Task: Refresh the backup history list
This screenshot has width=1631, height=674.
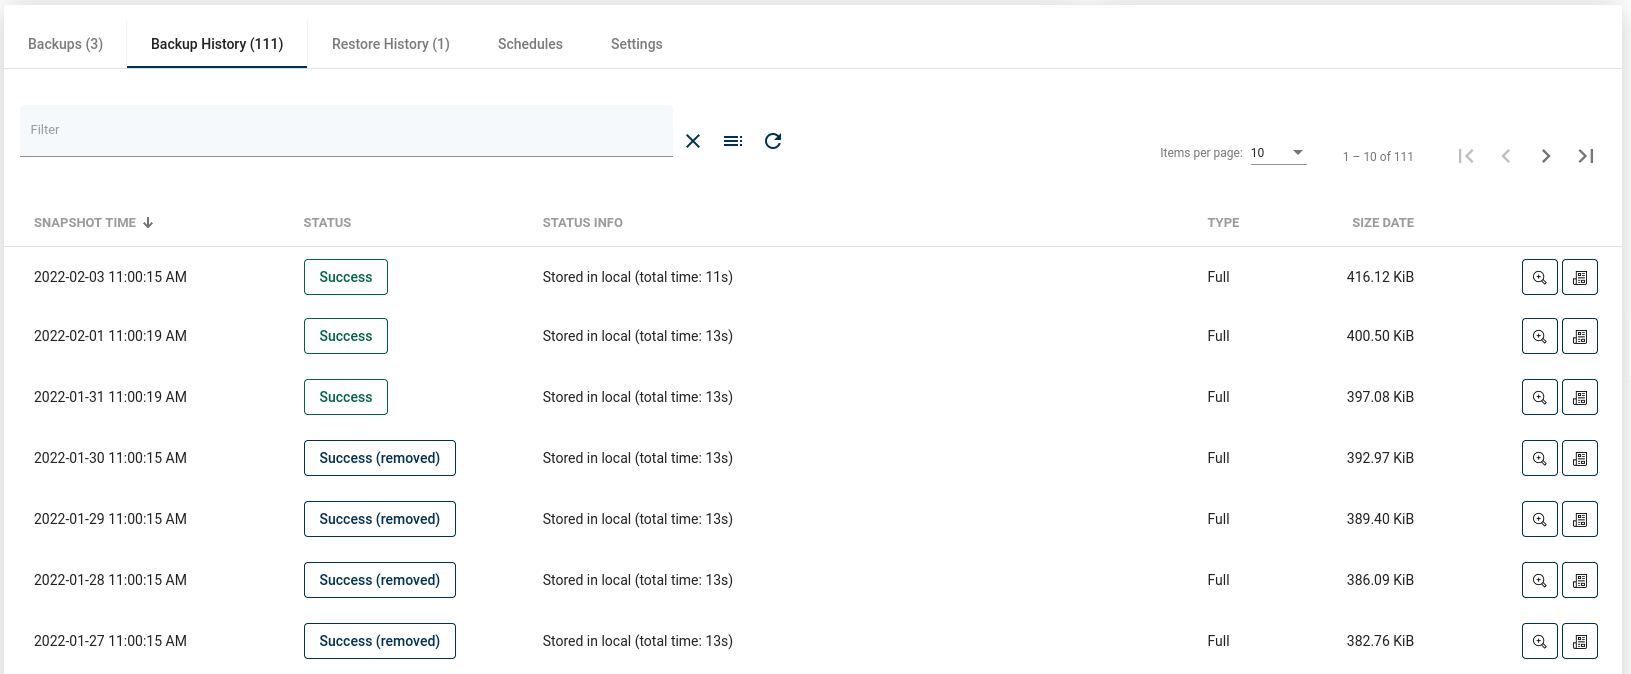Action: coord(773,141)
